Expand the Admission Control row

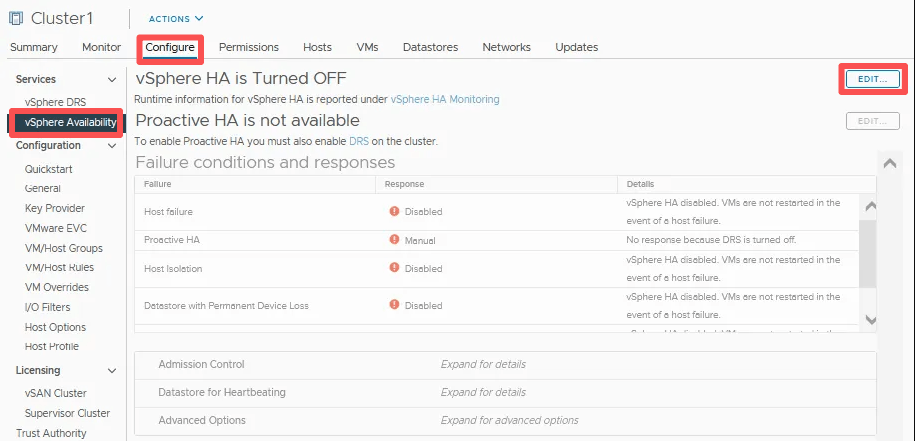[x=505, y=364]
